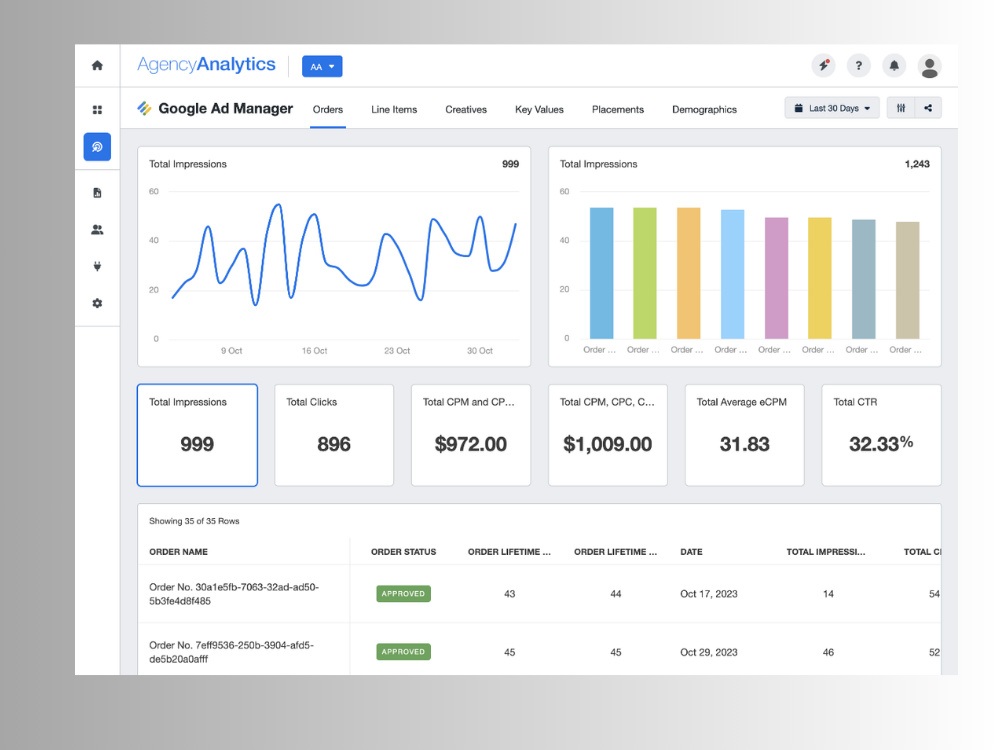
Task: Select the $972.00 CPM stat card
Action: click(x=471, y=435)
